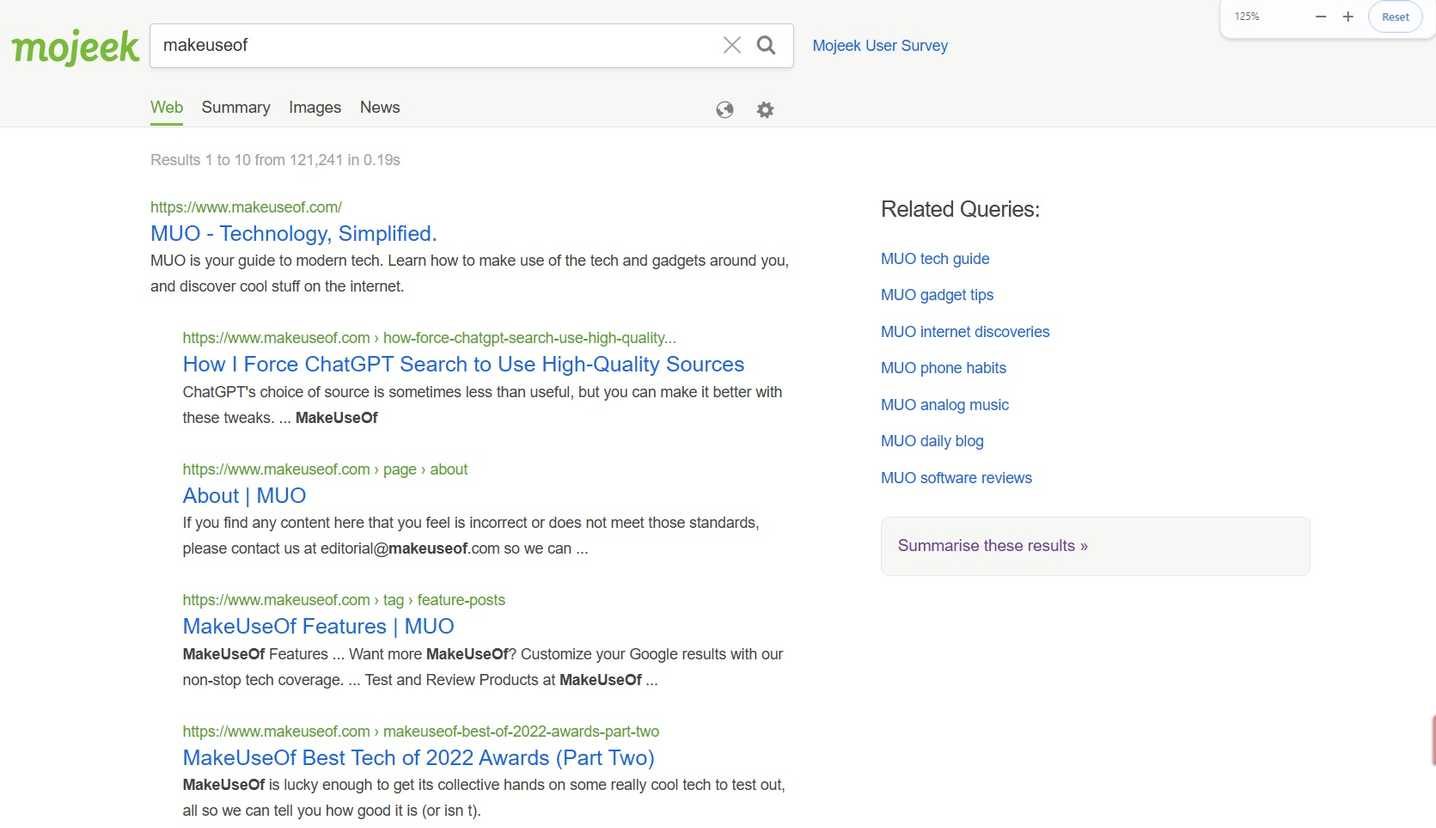Screen dimensions: 1436x828
Task: Zoom out with the minus icon
Action: [1321, 17]
